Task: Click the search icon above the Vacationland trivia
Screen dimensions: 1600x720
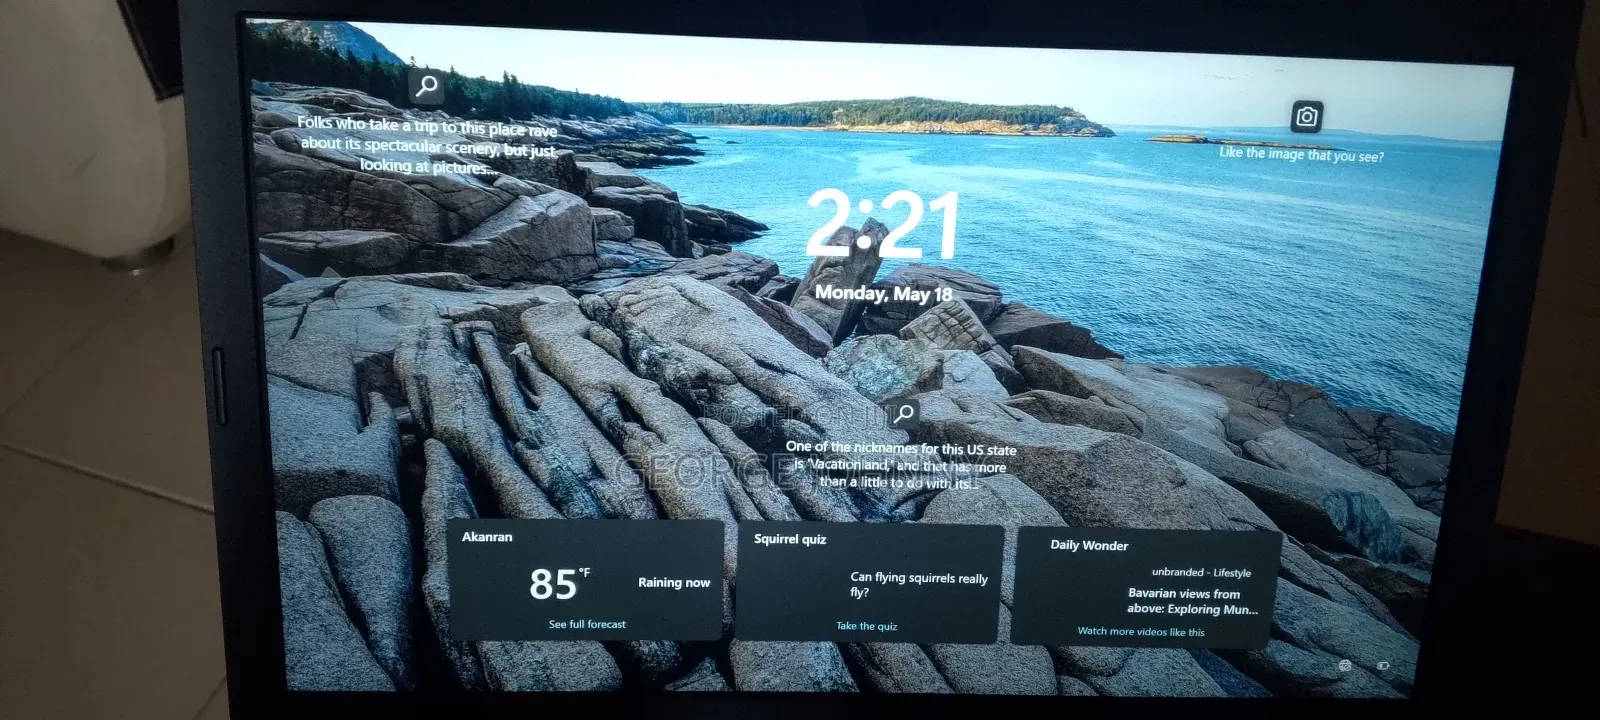Action: (904, 413)
